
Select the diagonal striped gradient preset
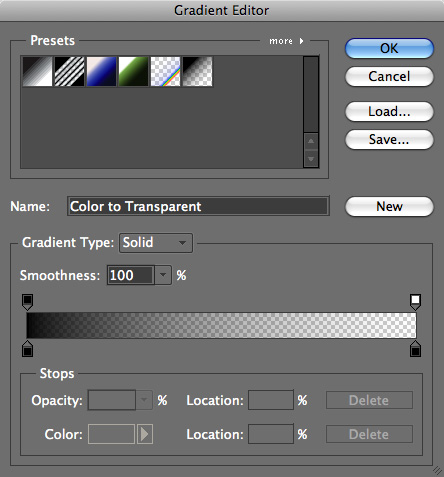[x=69, y=71]
